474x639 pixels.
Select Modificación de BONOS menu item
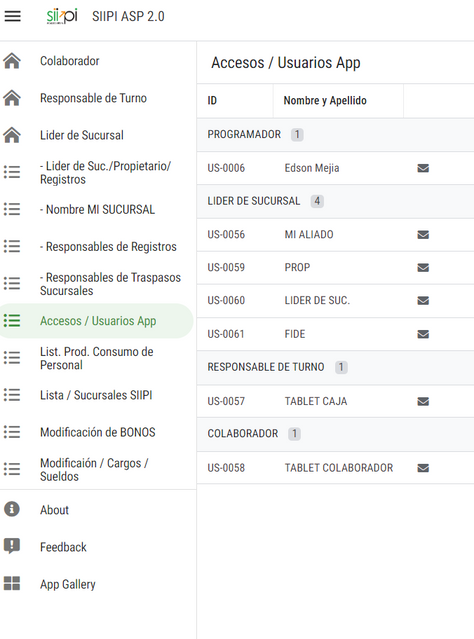click(98, 432)
